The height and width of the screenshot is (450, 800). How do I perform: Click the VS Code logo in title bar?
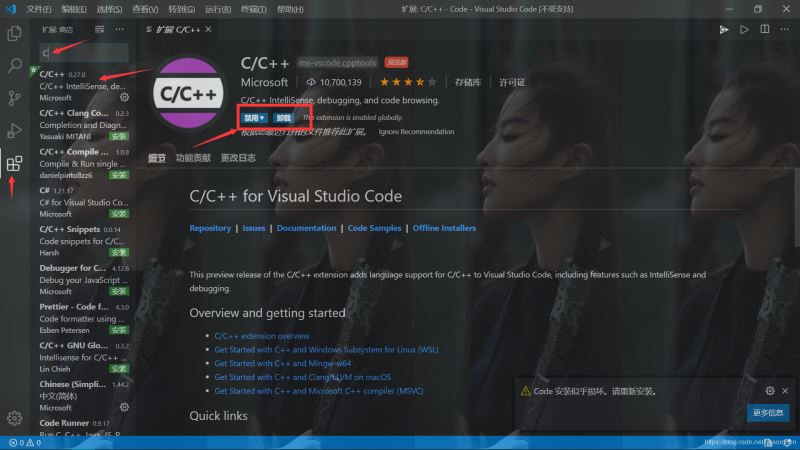tap(11, 9)
